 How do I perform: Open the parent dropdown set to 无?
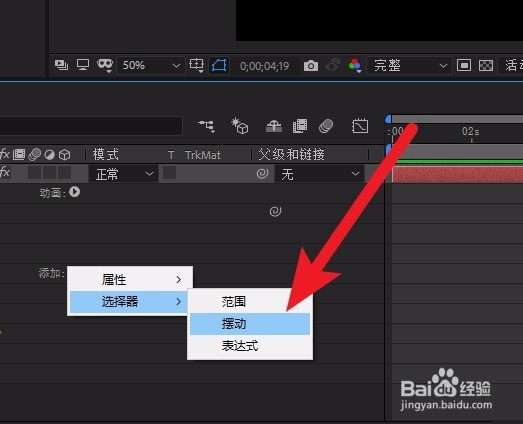coord(319,174)
